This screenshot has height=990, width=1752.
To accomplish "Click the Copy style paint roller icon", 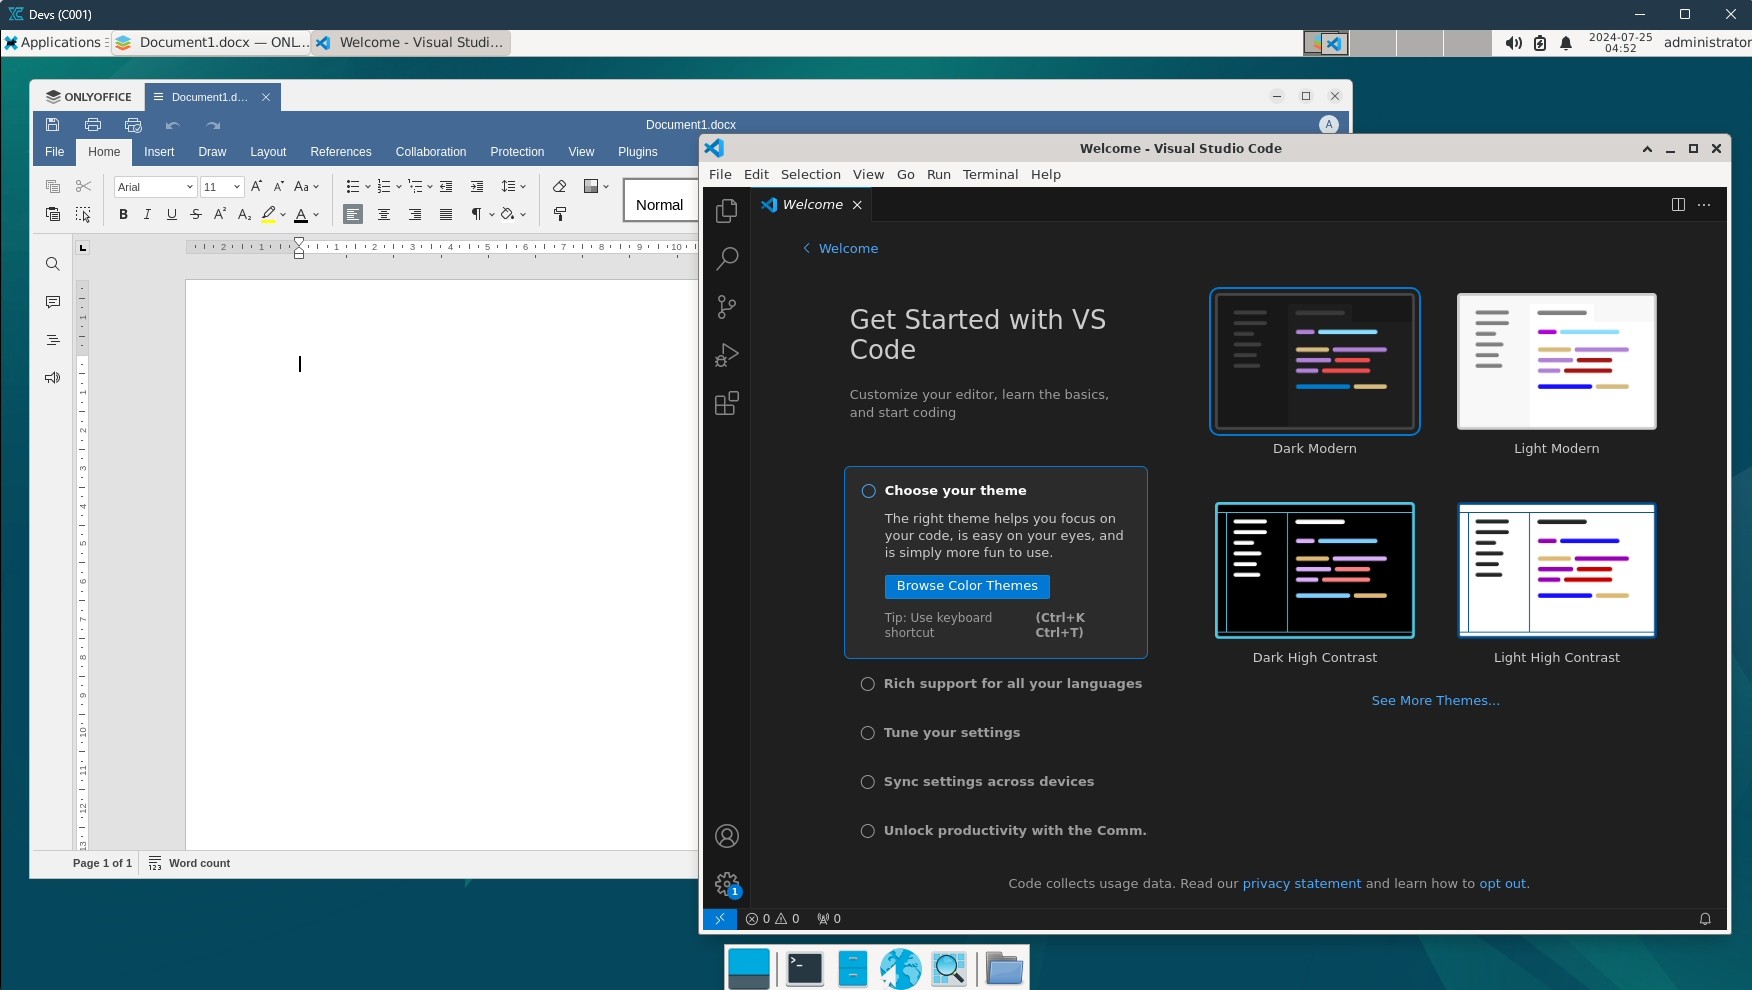I will (x=560, y=214).
